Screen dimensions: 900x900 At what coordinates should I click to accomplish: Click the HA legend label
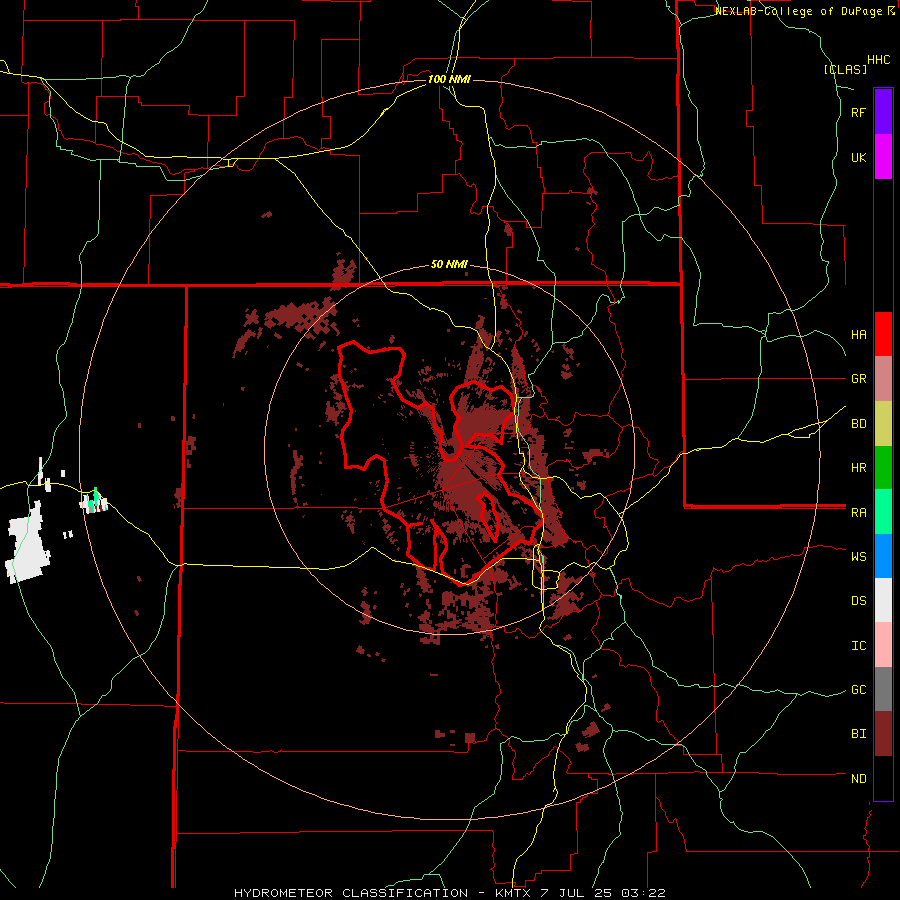858,335
